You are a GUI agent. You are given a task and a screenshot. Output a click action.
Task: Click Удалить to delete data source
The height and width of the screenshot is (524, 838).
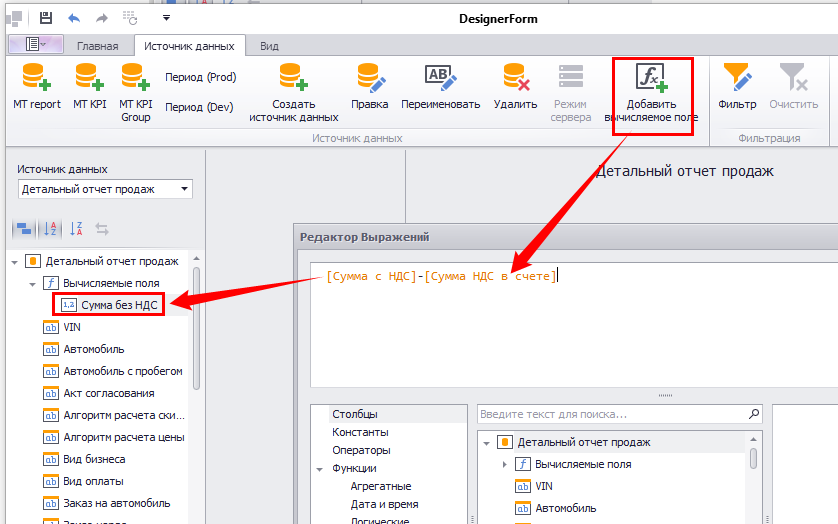click(x=516, y=78)
